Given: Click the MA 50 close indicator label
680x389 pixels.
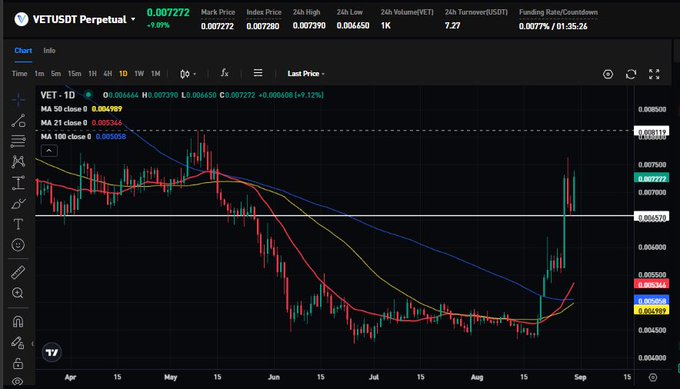Looking at the screenshot, I should pos(64,109).
